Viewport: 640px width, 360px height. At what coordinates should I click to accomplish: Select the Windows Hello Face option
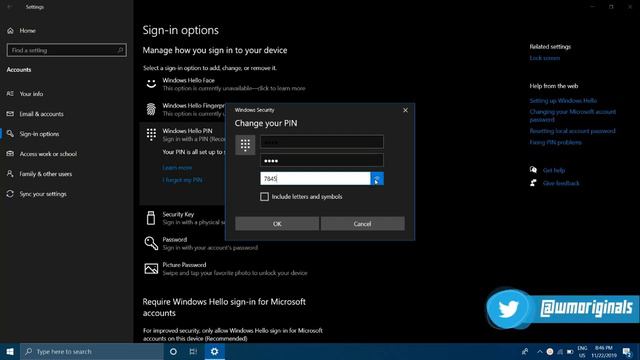224,84
